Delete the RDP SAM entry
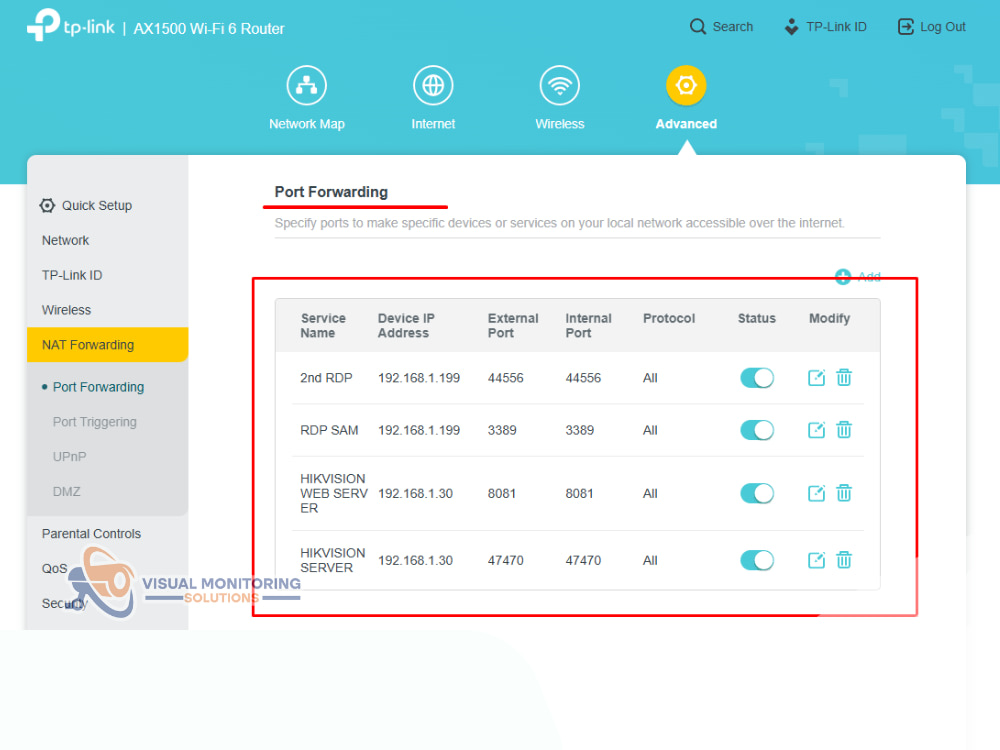This screenshot has height=750, width=1000. click(844, 430)
